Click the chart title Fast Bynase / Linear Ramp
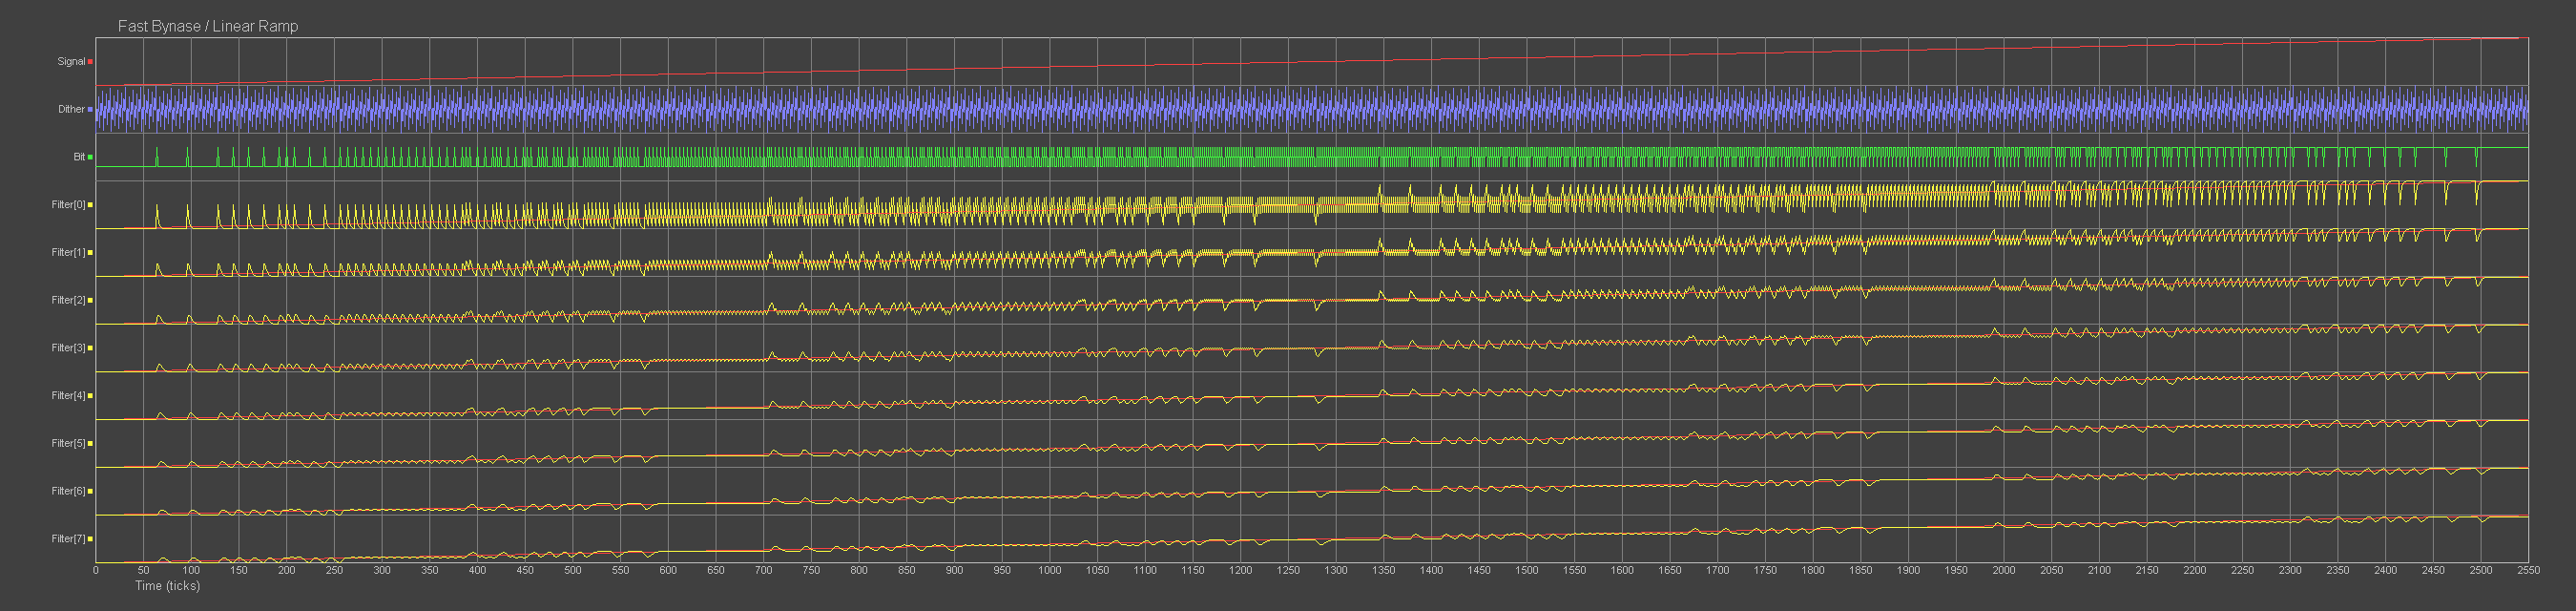This screenshot has width=2576, height=611. point(208,26)
